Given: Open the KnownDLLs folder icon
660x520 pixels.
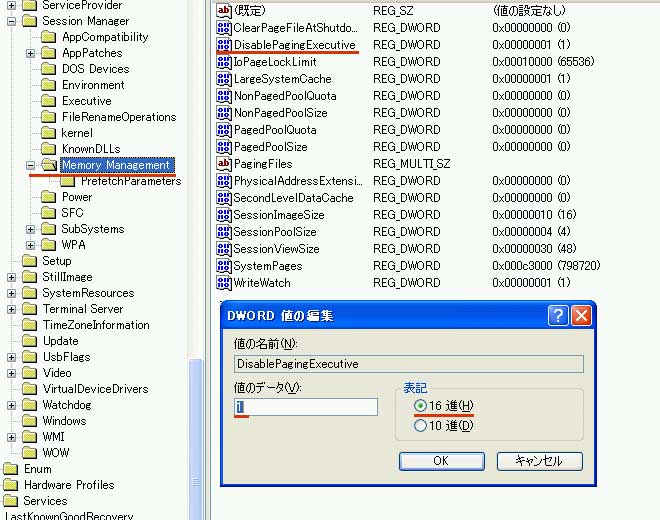Looking at the screenshot, I should click(48, 149).
